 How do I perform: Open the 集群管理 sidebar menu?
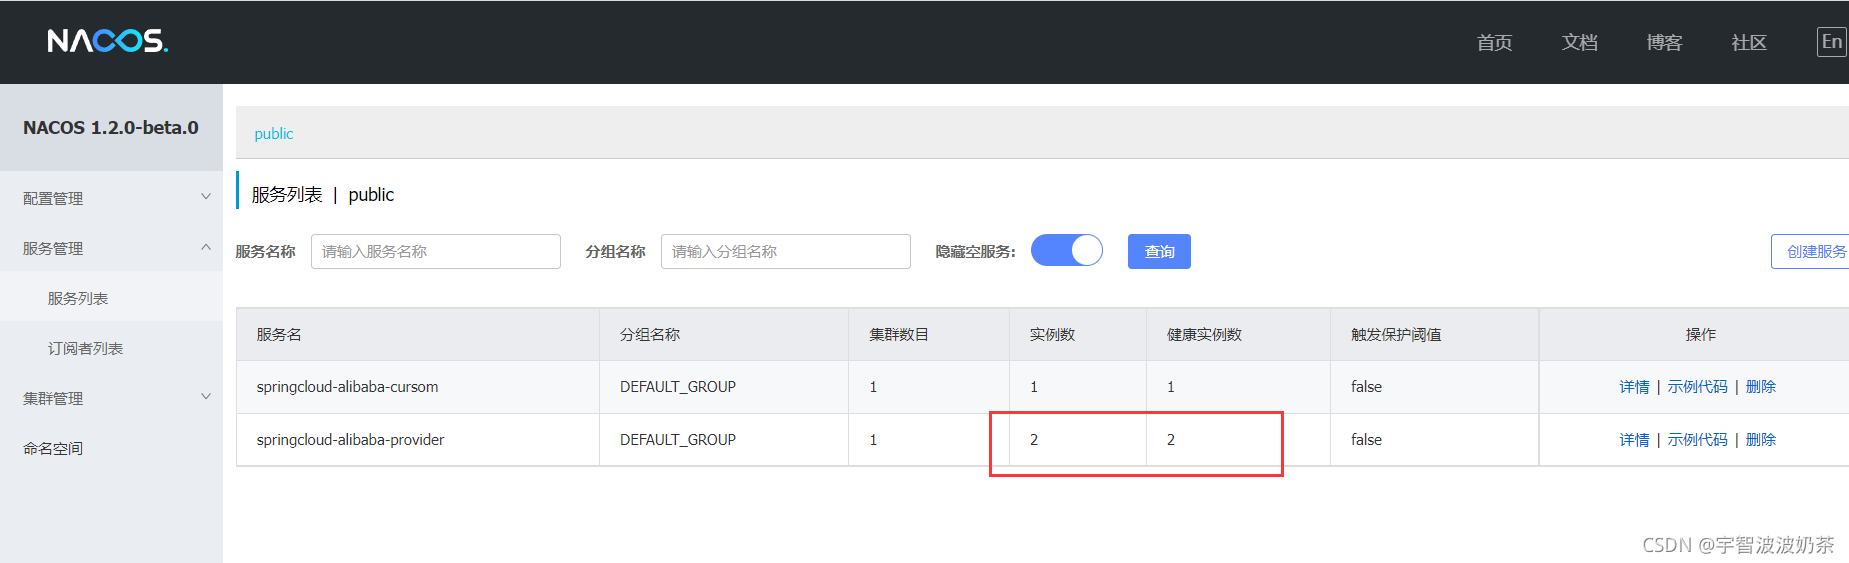pos(53,398)
